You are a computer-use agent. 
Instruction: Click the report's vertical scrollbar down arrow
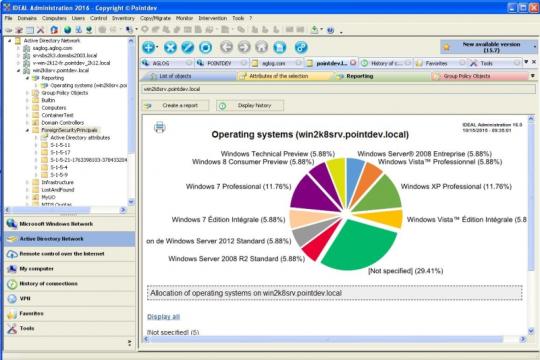(x=531, y=331)
